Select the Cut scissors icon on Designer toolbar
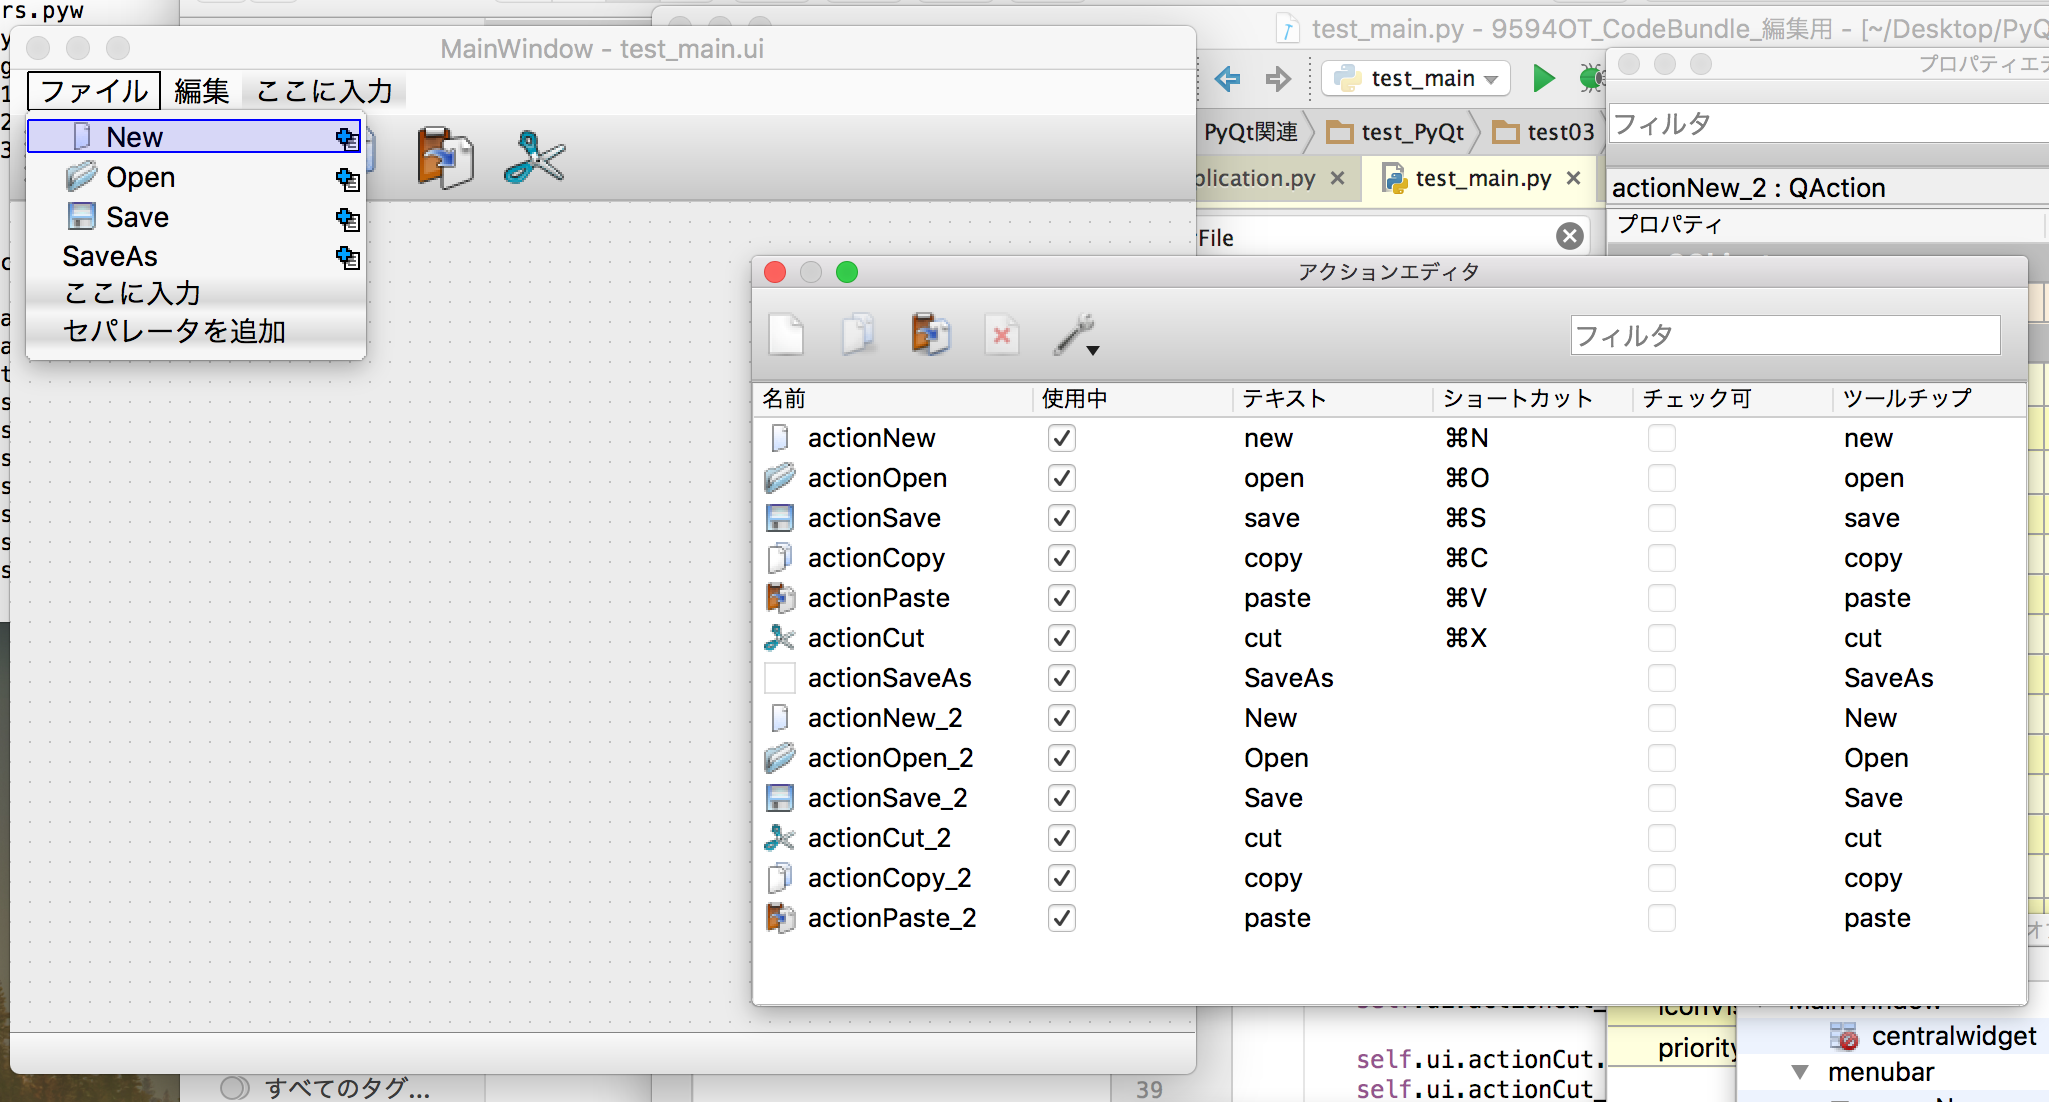This screenshot has height=1102, width=2049. 536,155
